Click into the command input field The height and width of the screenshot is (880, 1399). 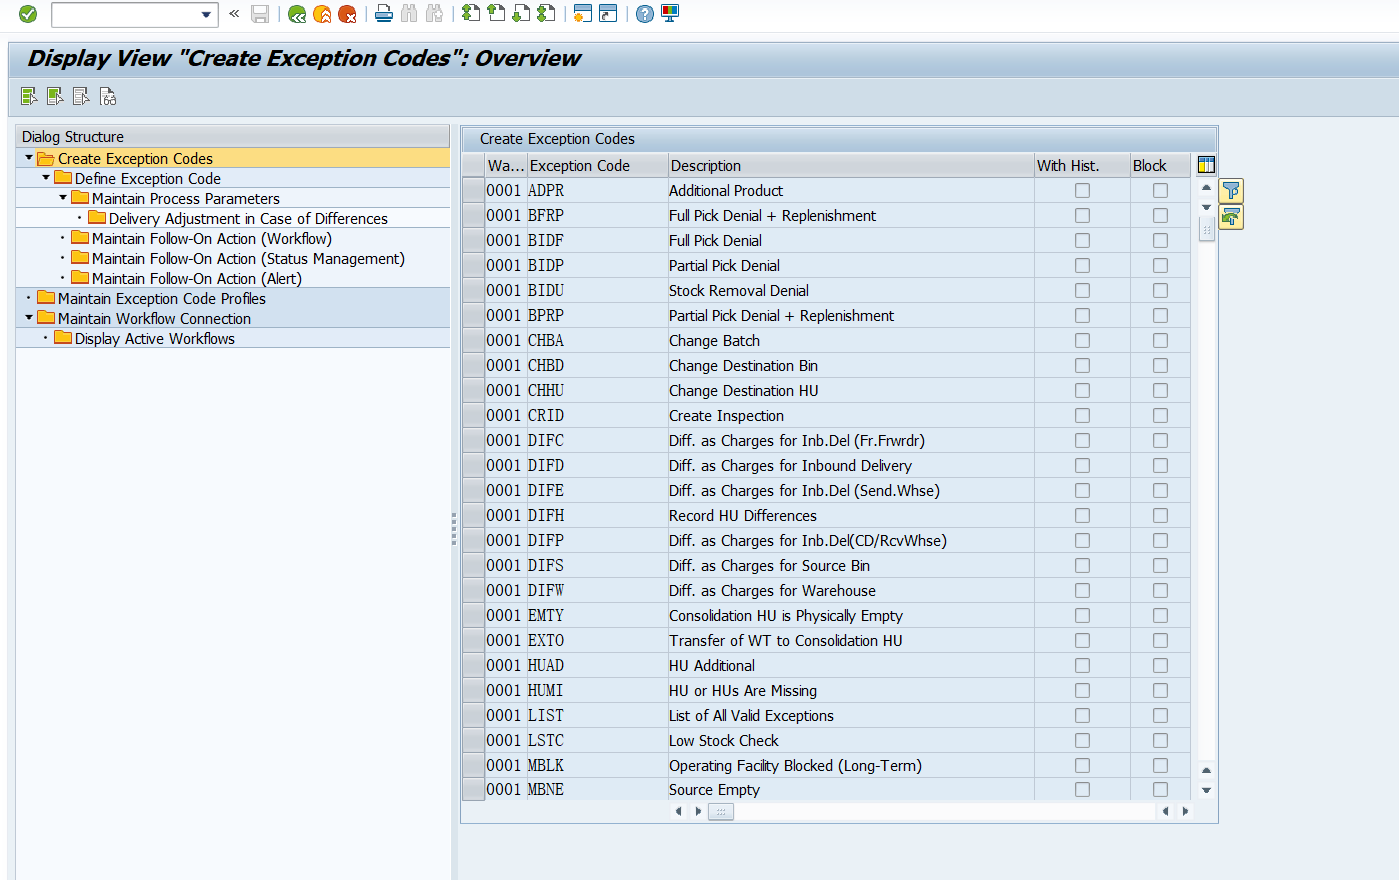click(125, 14)
